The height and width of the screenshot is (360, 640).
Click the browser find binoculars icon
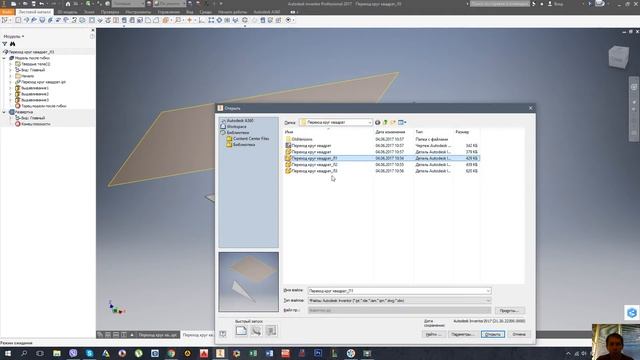pos(13,44)
